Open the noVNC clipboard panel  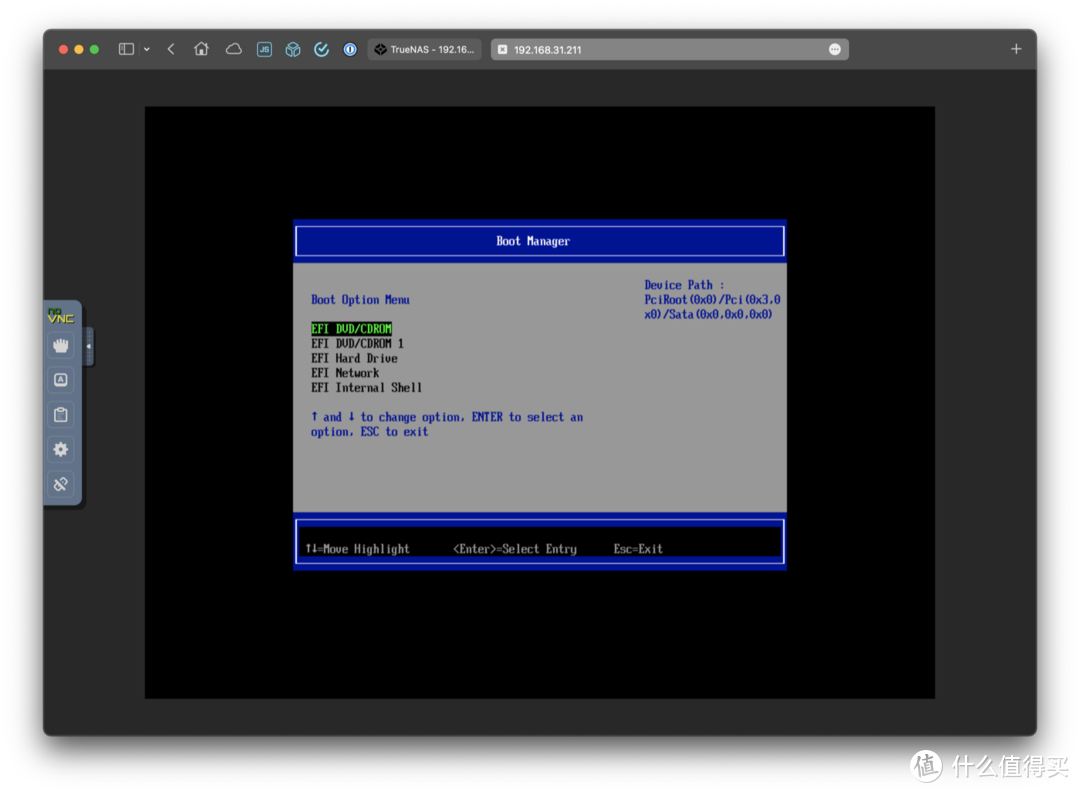click(61, 415)
